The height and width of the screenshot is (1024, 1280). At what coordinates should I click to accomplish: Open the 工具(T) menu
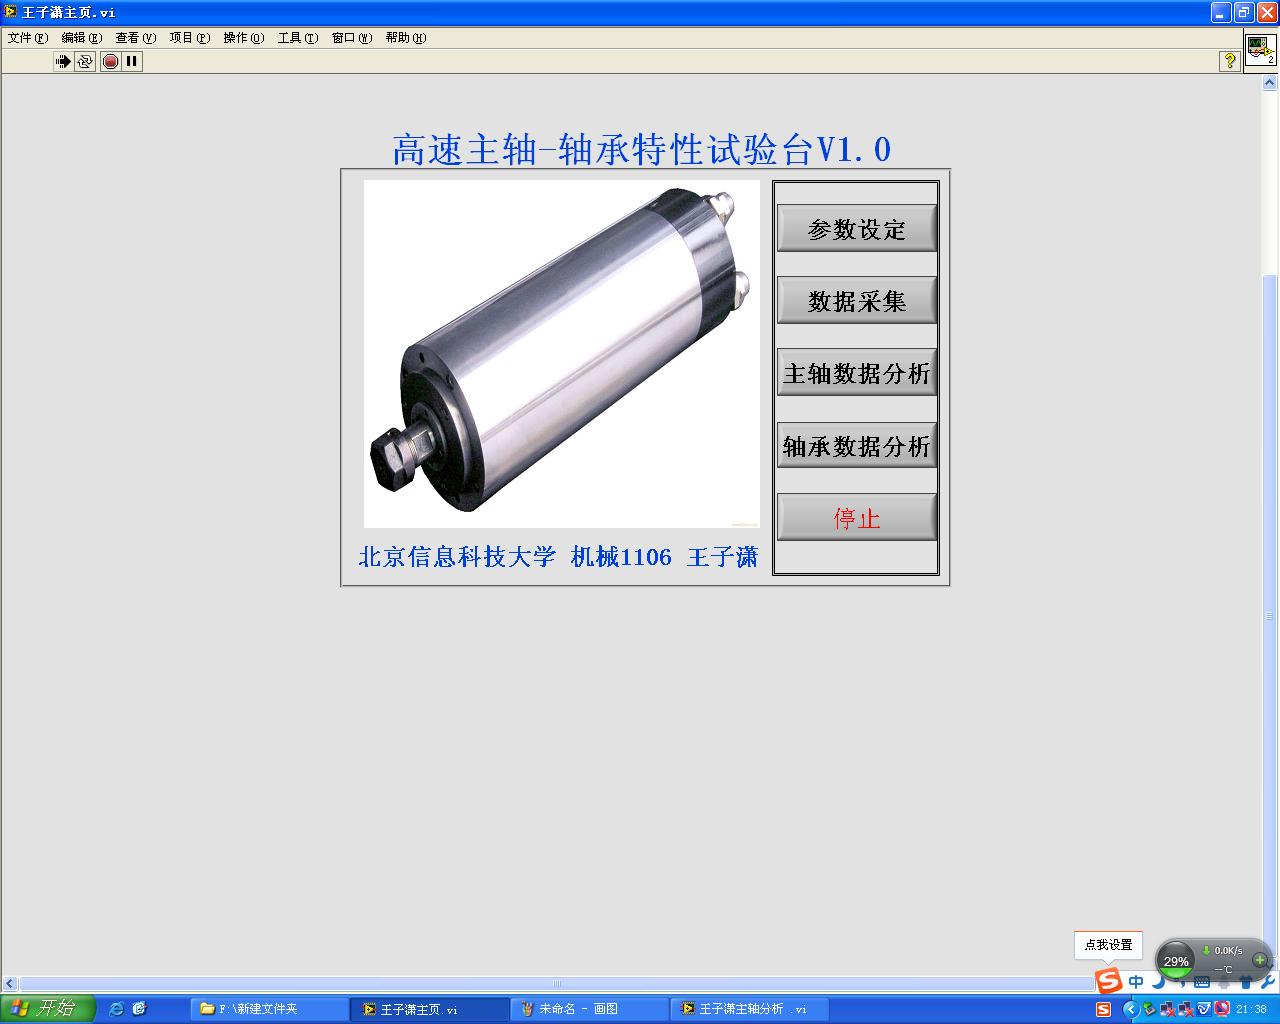click(298, 38)
